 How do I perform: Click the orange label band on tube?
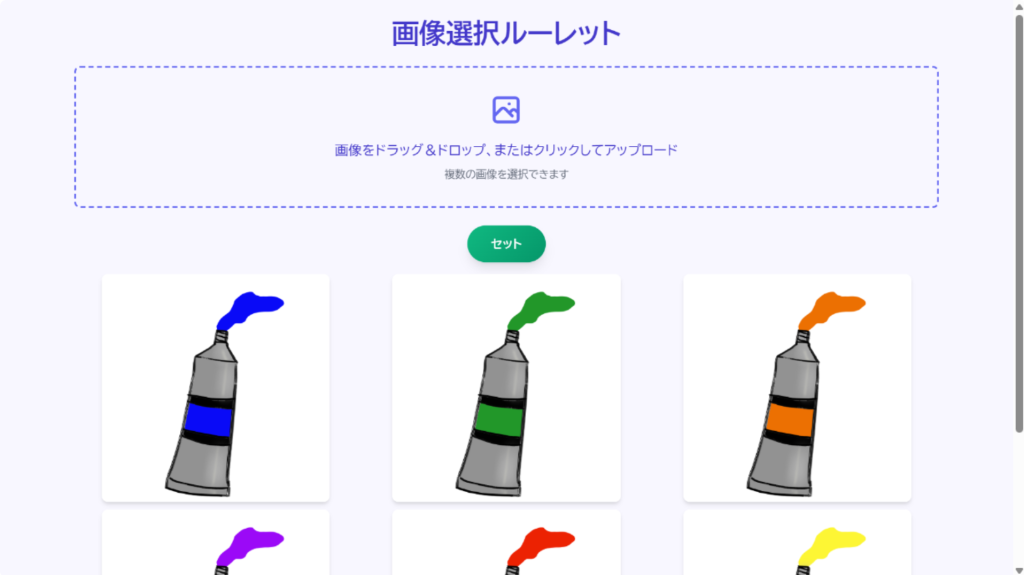point(790,419)
